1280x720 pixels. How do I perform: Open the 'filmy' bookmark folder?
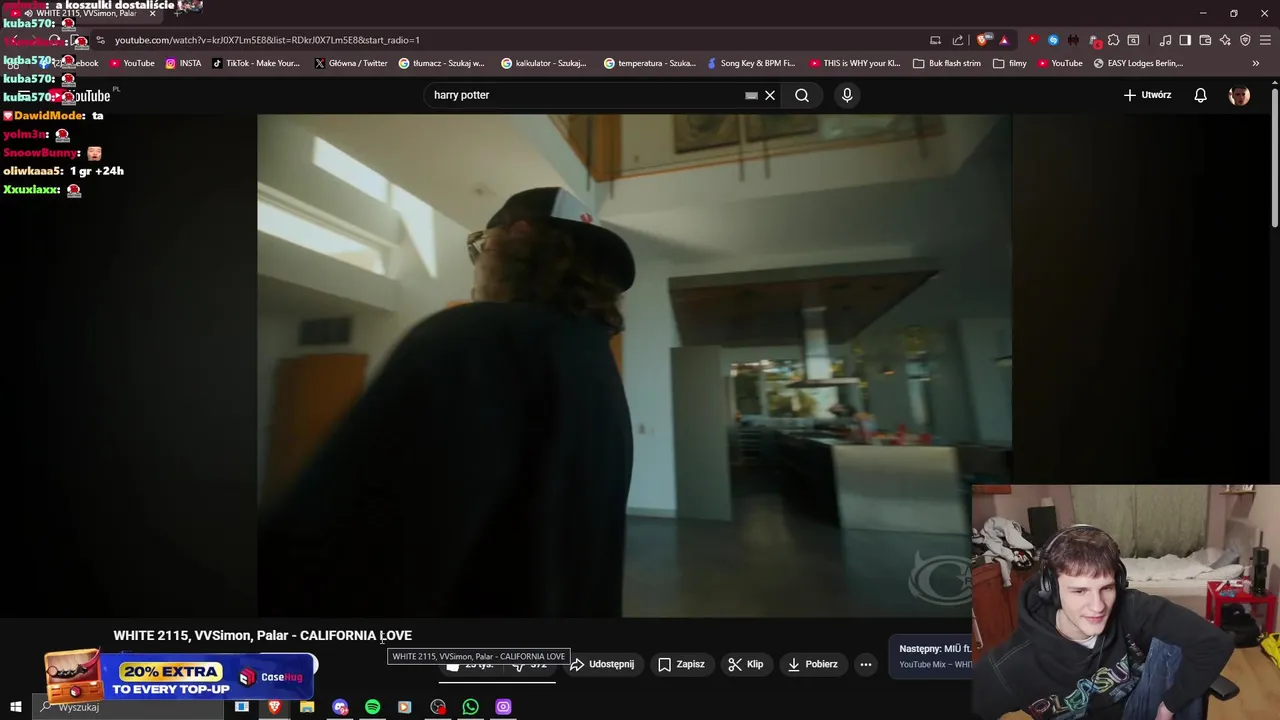point(1009,63)
